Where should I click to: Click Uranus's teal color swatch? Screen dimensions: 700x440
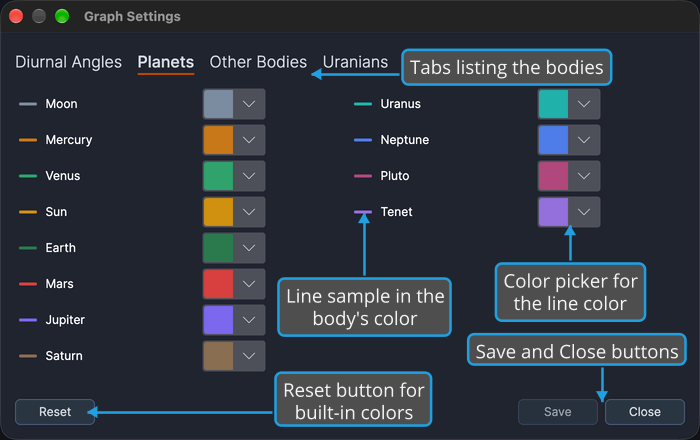point(553,104)
